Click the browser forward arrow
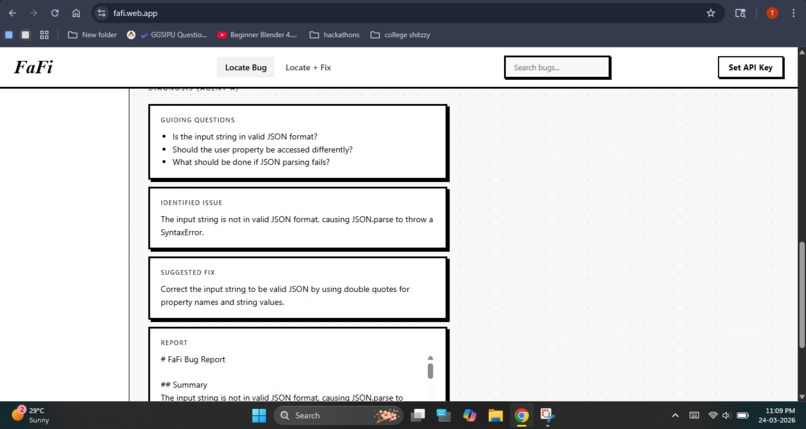 (33, 13)
